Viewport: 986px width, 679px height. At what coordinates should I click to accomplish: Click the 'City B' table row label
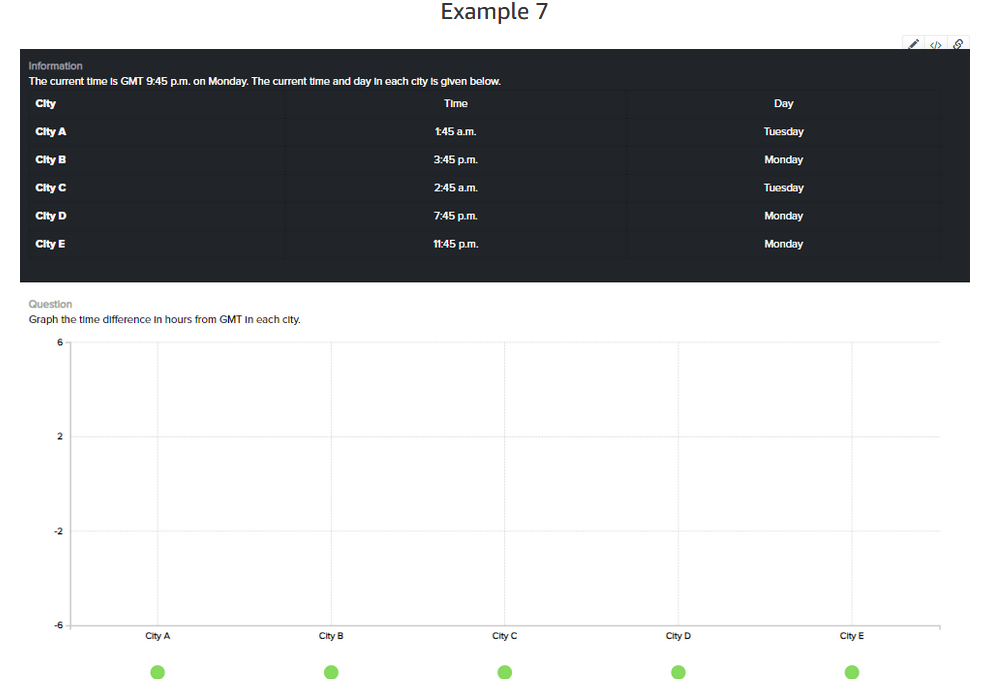pos(50,160)
